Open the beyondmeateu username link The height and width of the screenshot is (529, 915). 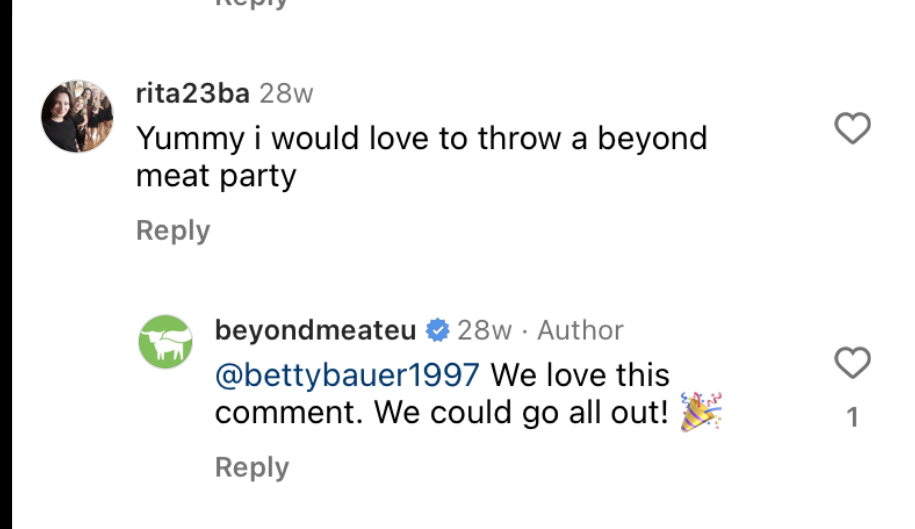pos(315,330)
